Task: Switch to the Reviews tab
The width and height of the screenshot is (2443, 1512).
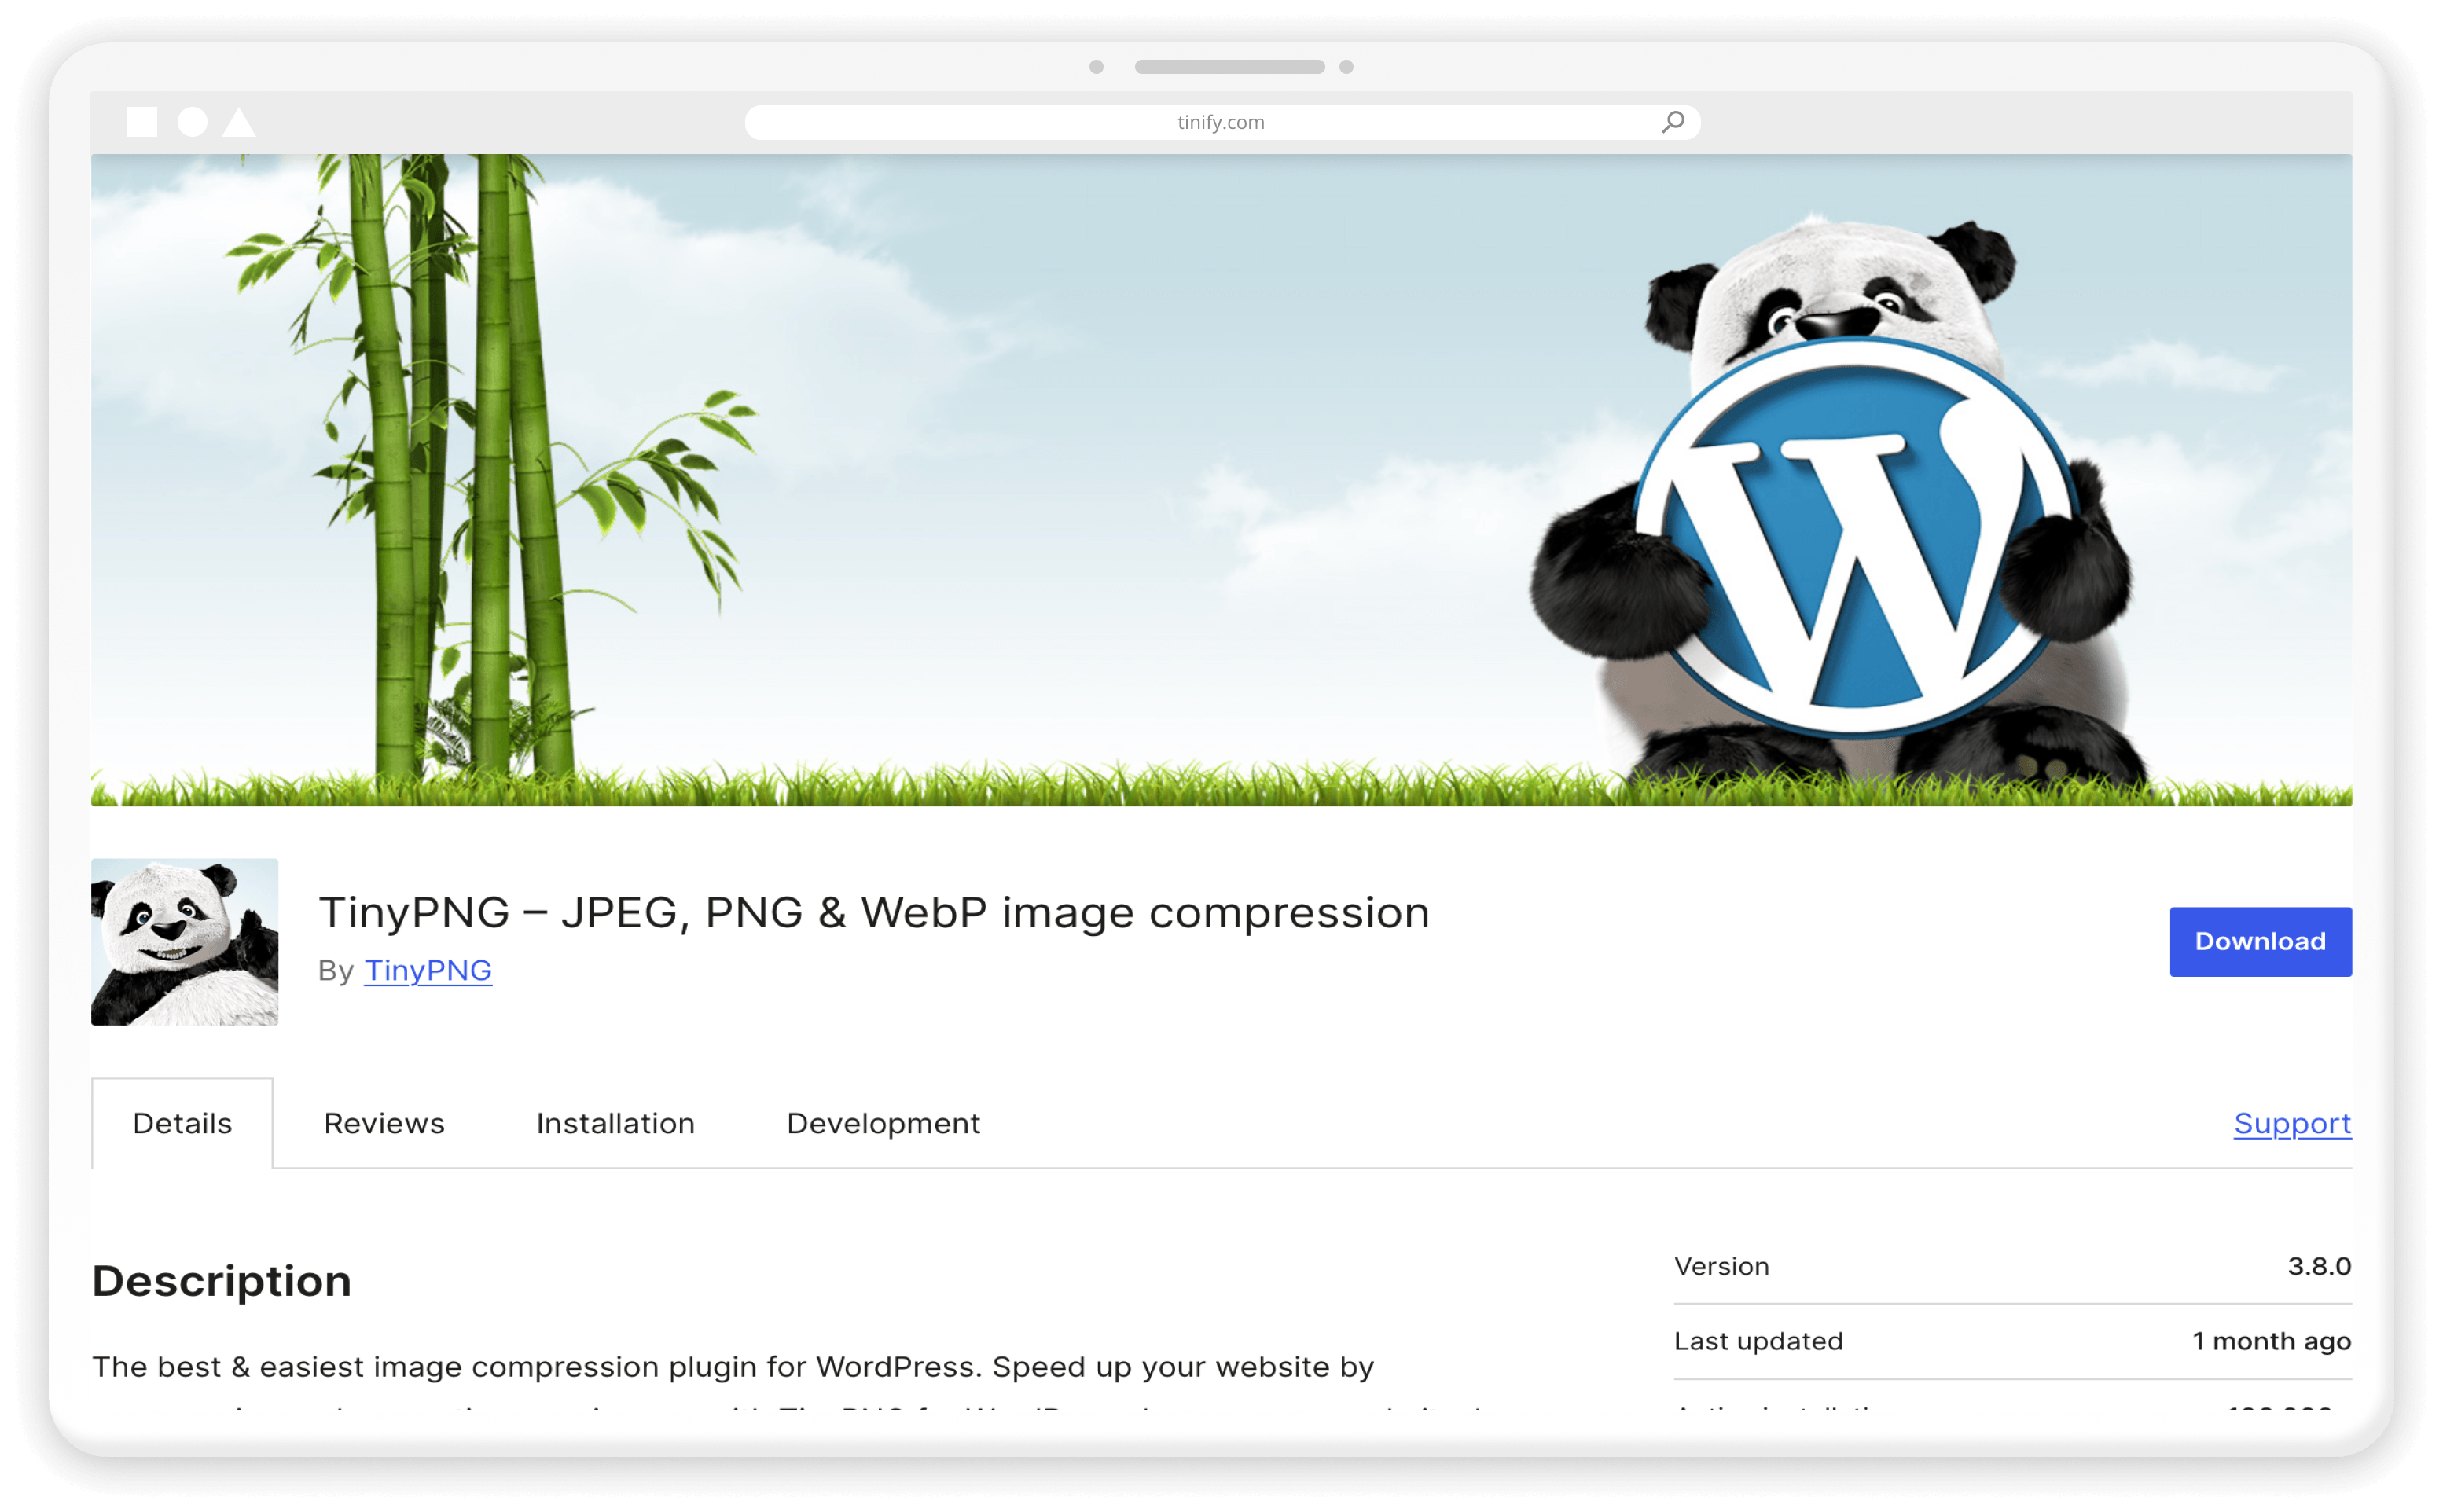Action: tap(384, 1123)
